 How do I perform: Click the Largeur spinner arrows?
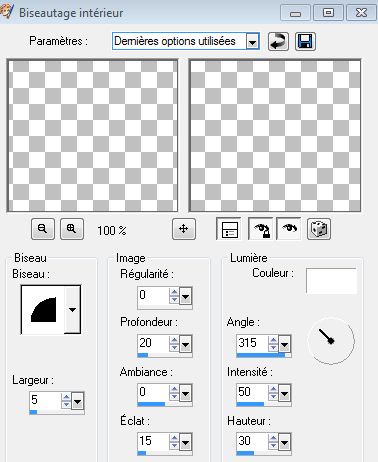point(66,401)
